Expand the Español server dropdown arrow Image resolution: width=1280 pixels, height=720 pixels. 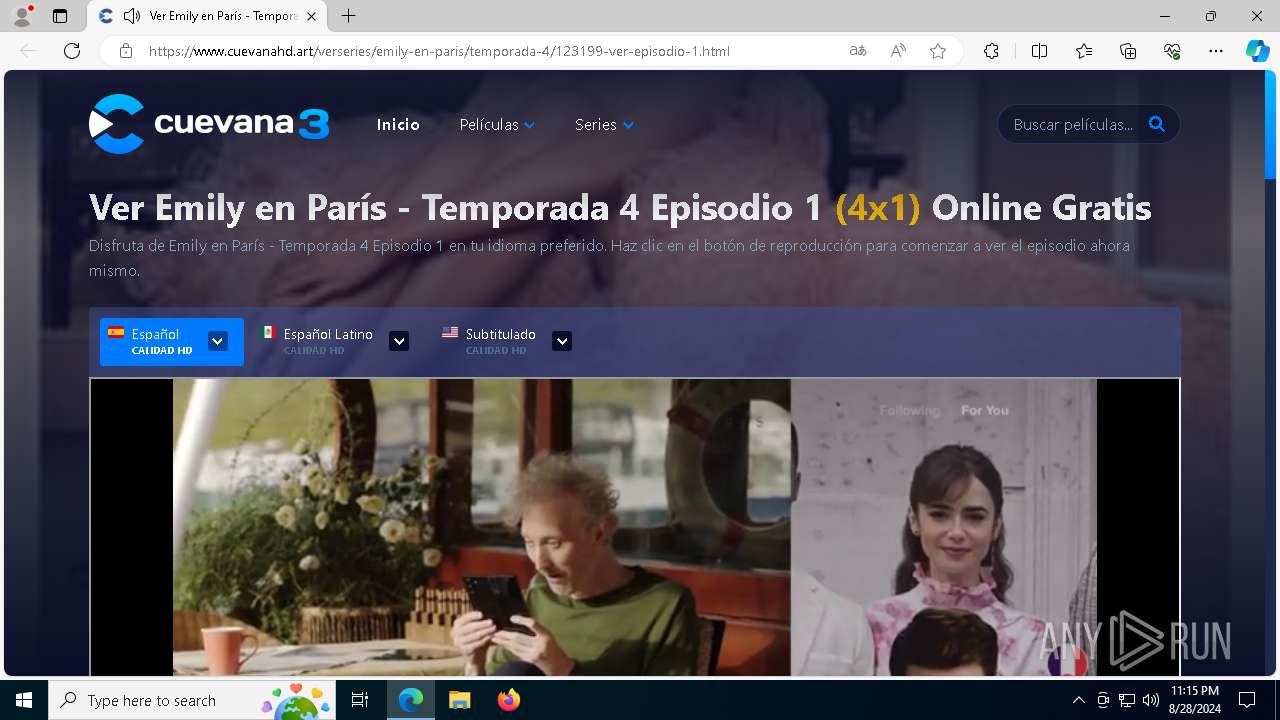pos(217,341)
